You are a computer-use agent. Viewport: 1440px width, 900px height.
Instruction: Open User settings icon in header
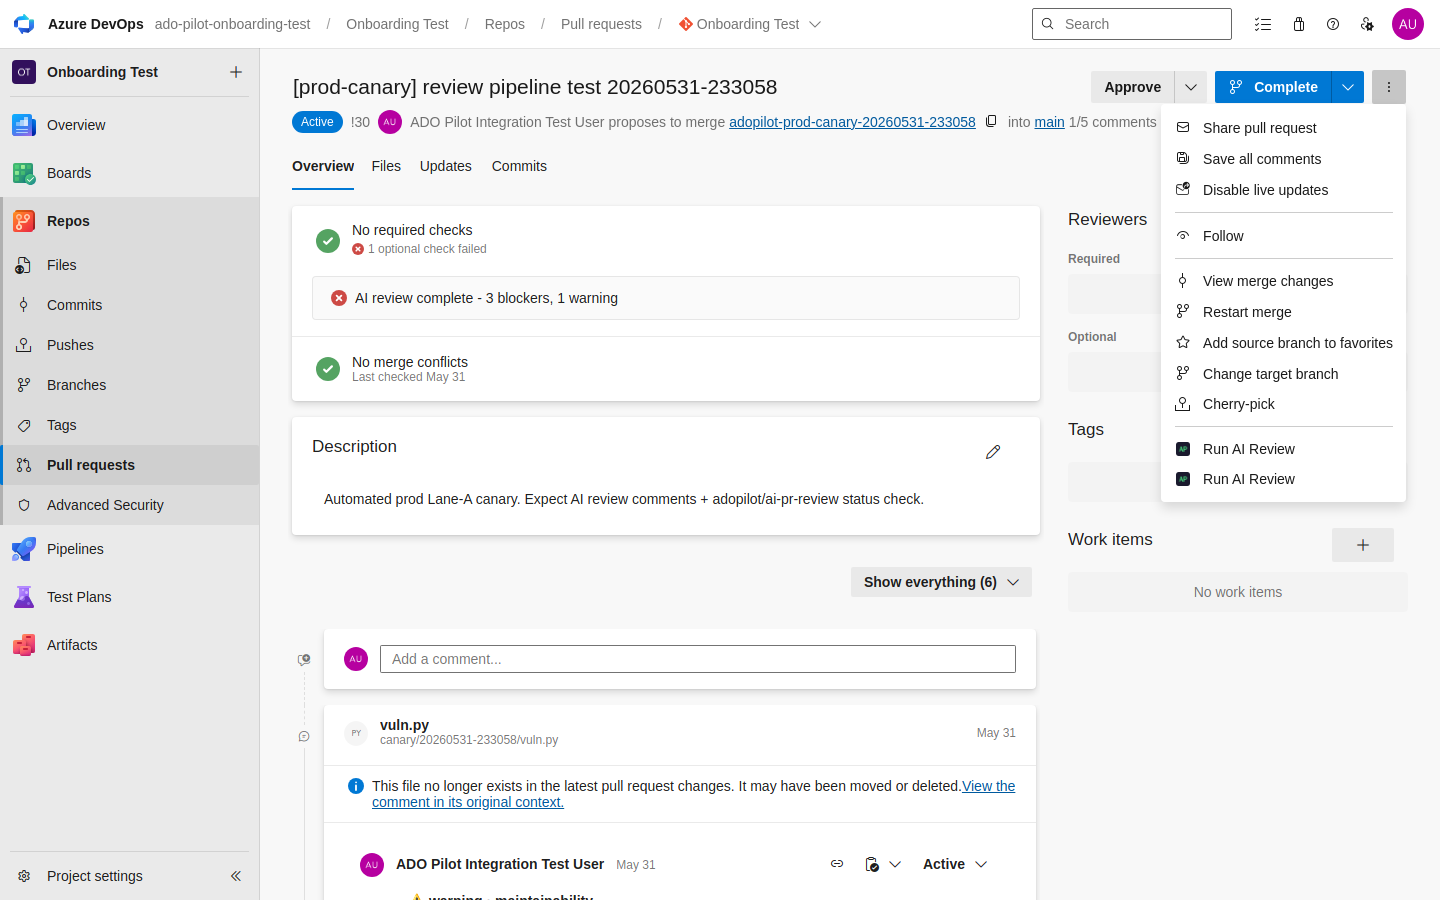[1367, 24]
